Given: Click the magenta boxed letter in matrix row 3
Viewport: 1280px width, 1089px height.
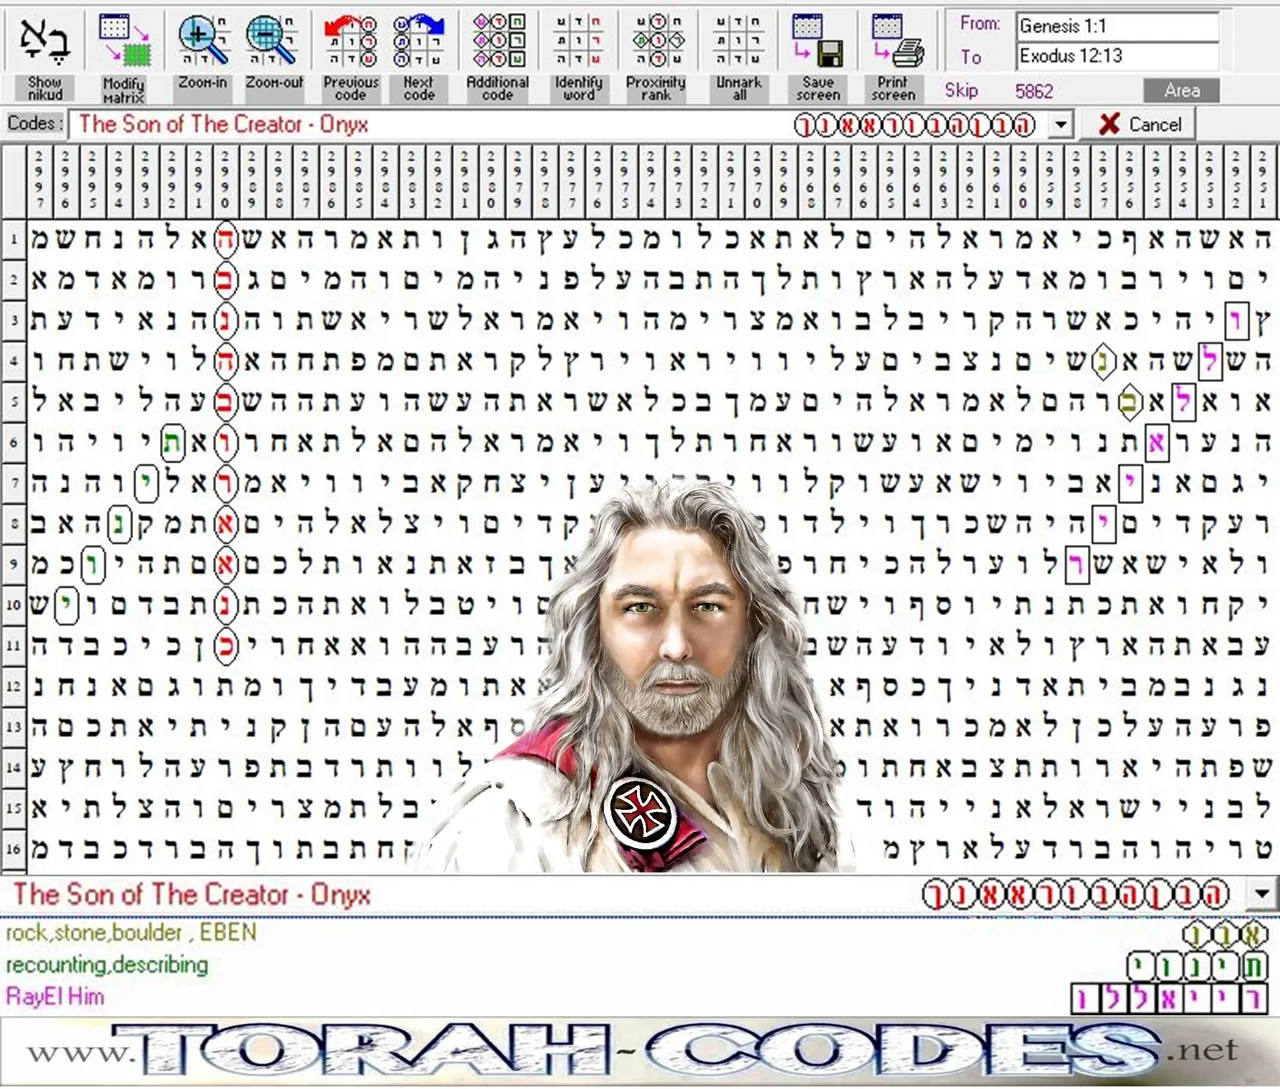Looking at the screenshot, I should click(1236, 321).
